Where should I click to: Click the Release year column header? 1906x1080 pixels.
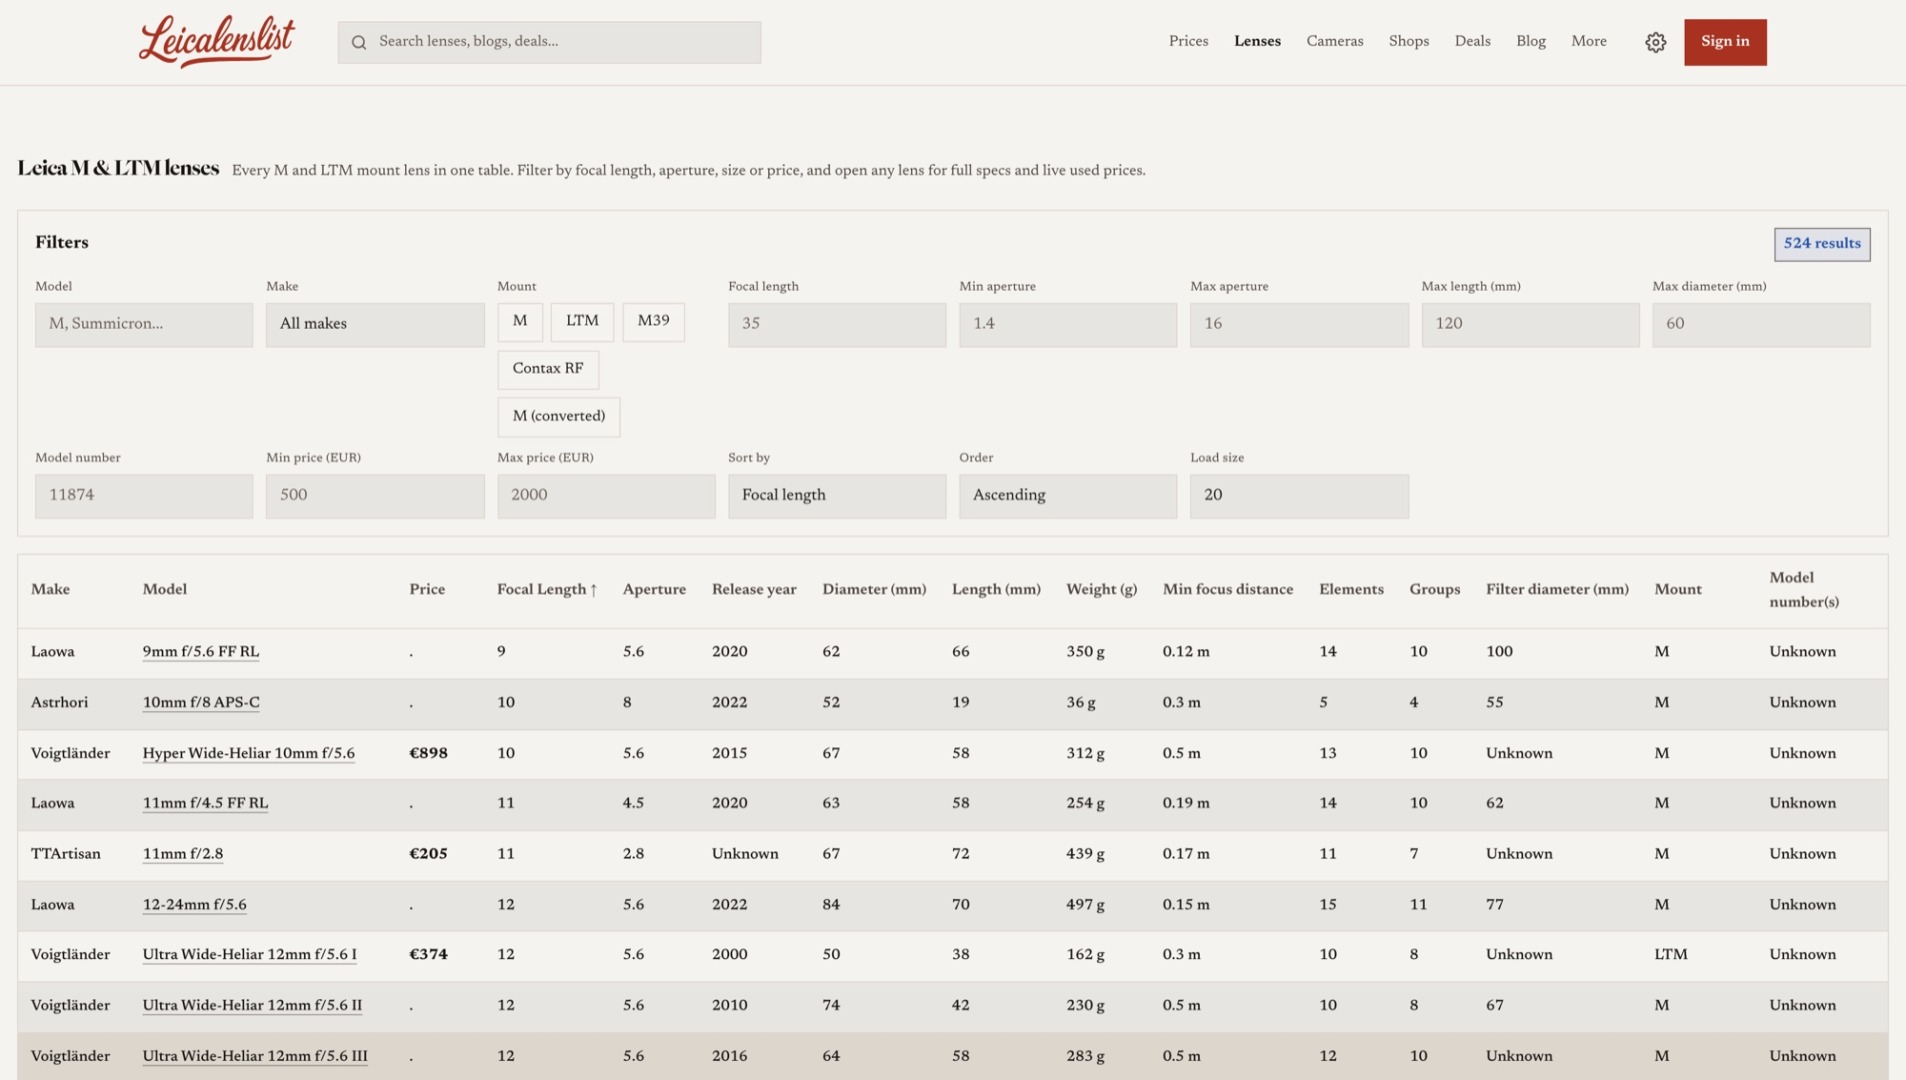pos(754,590)
